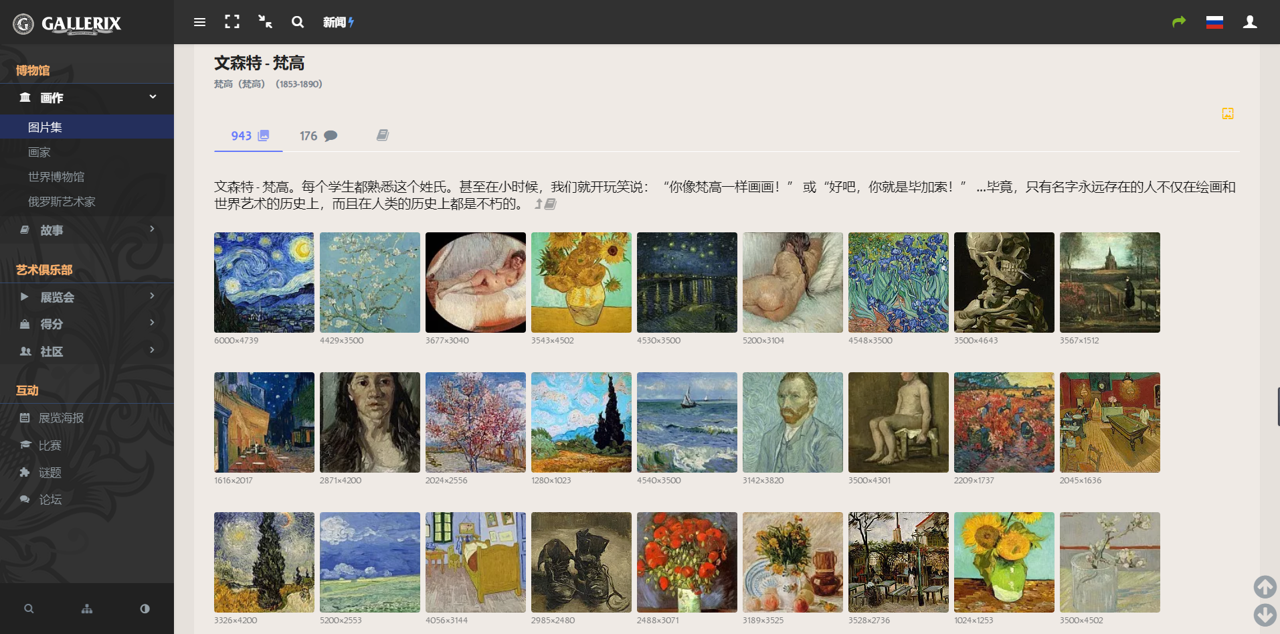Open the user profile icon
1280x634 pixels.
(1250, 22)
